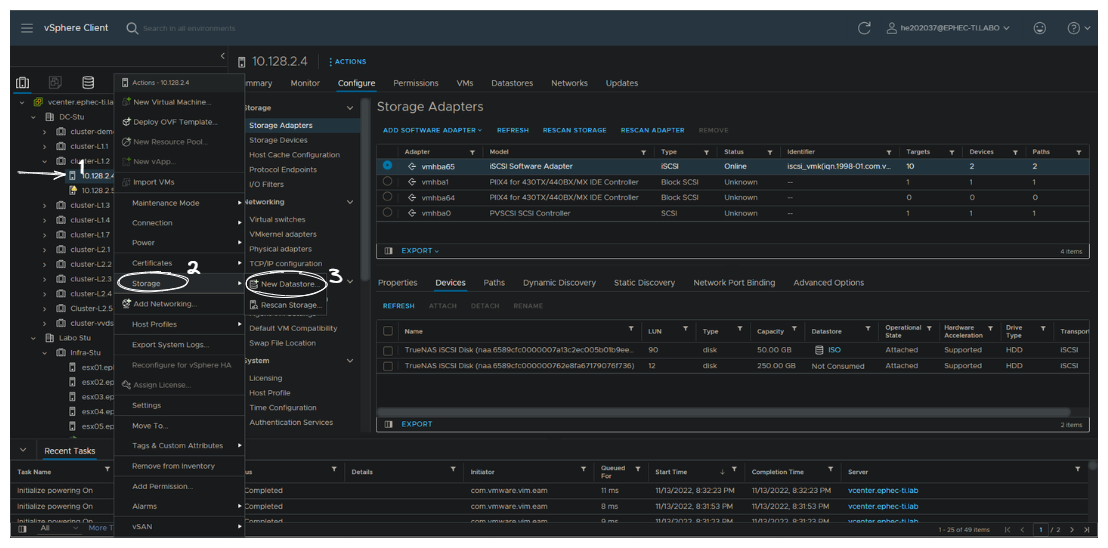Expand cluster-L1.1 tree node
The width and height of the screenshot is (1108, 548).
[x=44, y=146]
